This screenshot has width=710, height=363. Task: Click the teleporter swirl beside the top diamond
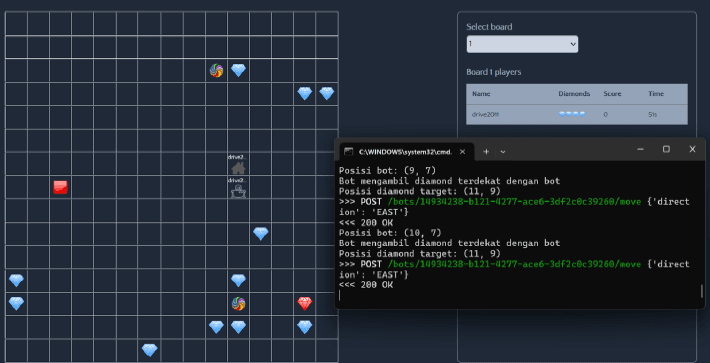[216, 71]
